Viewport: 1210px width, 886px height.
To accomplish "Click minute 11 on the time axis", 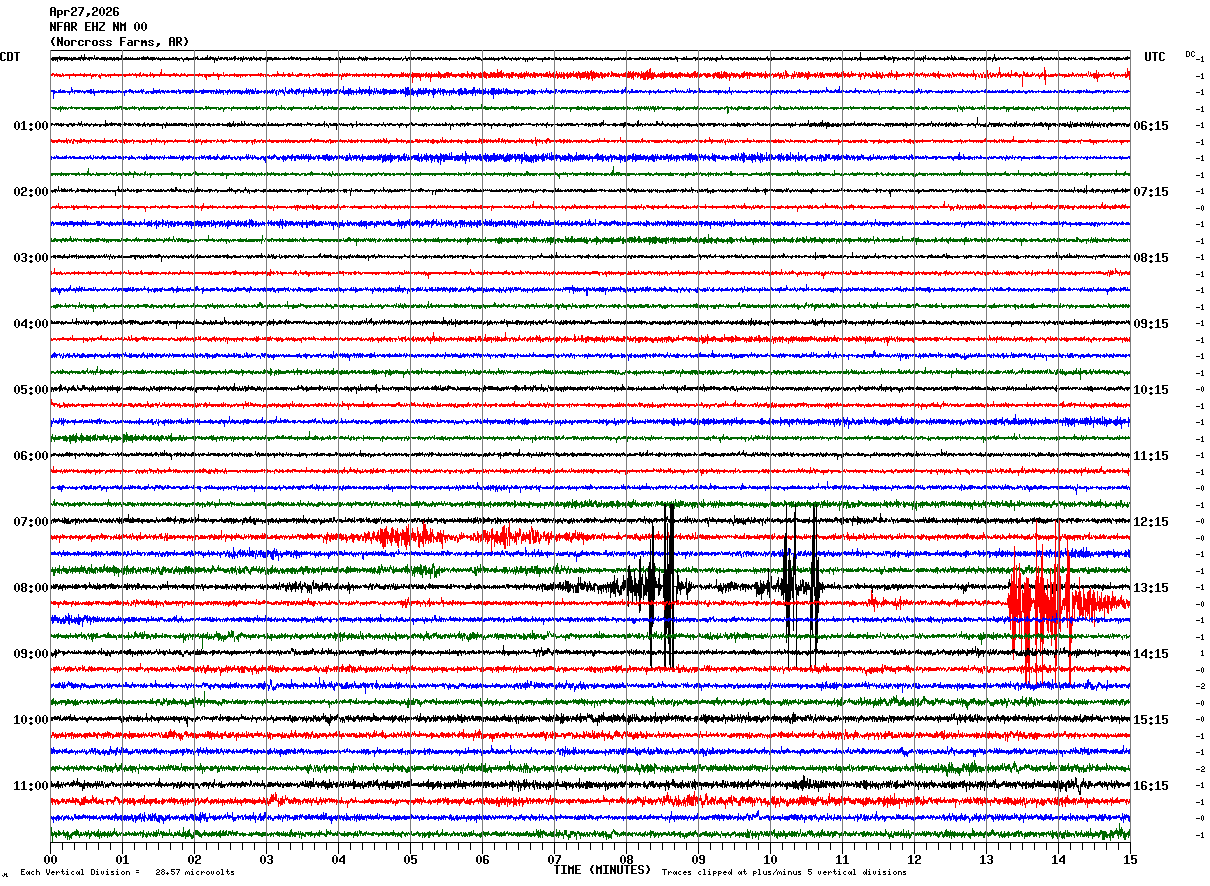I will click(842, 859).
